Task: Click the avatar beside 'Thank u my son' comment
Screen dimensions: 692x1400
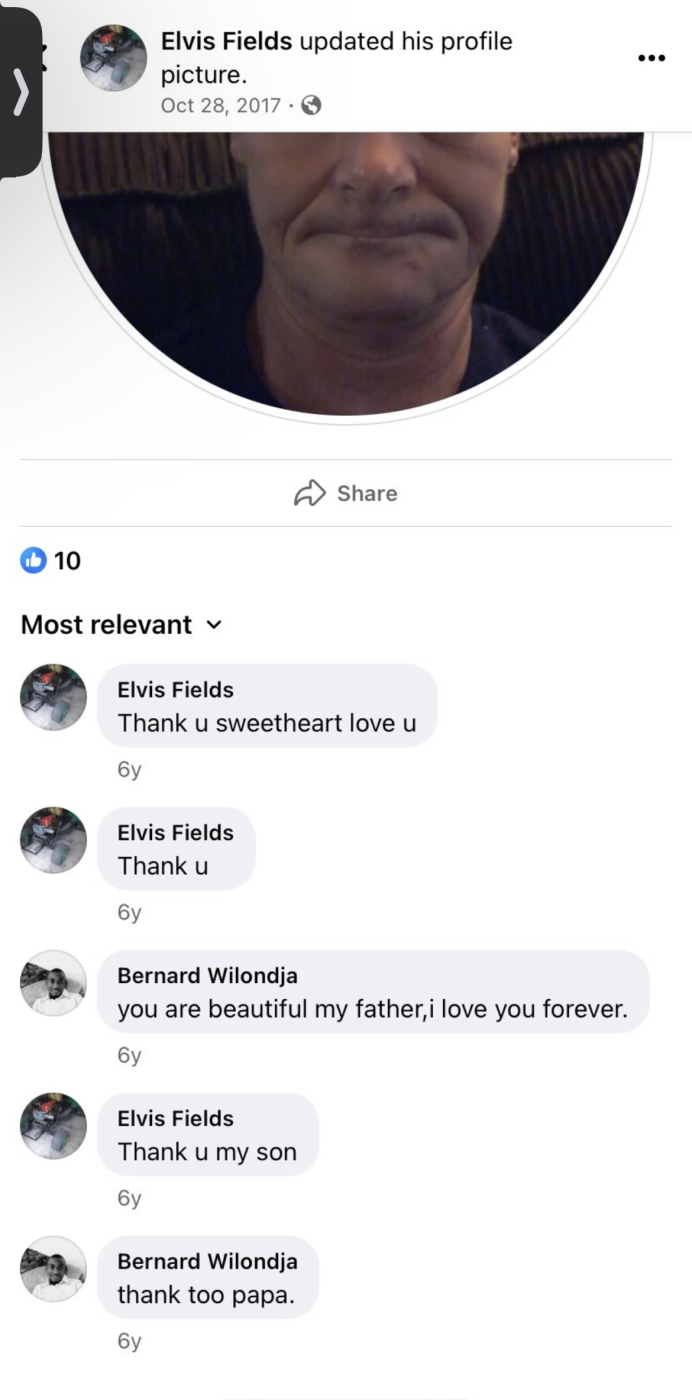Action: (53, 1126)
